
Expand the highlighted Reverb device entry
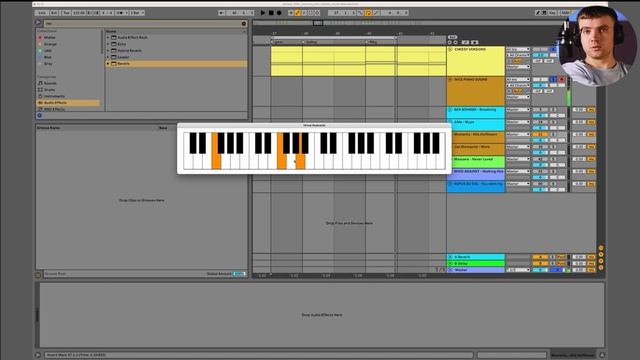tap(108, 64)
